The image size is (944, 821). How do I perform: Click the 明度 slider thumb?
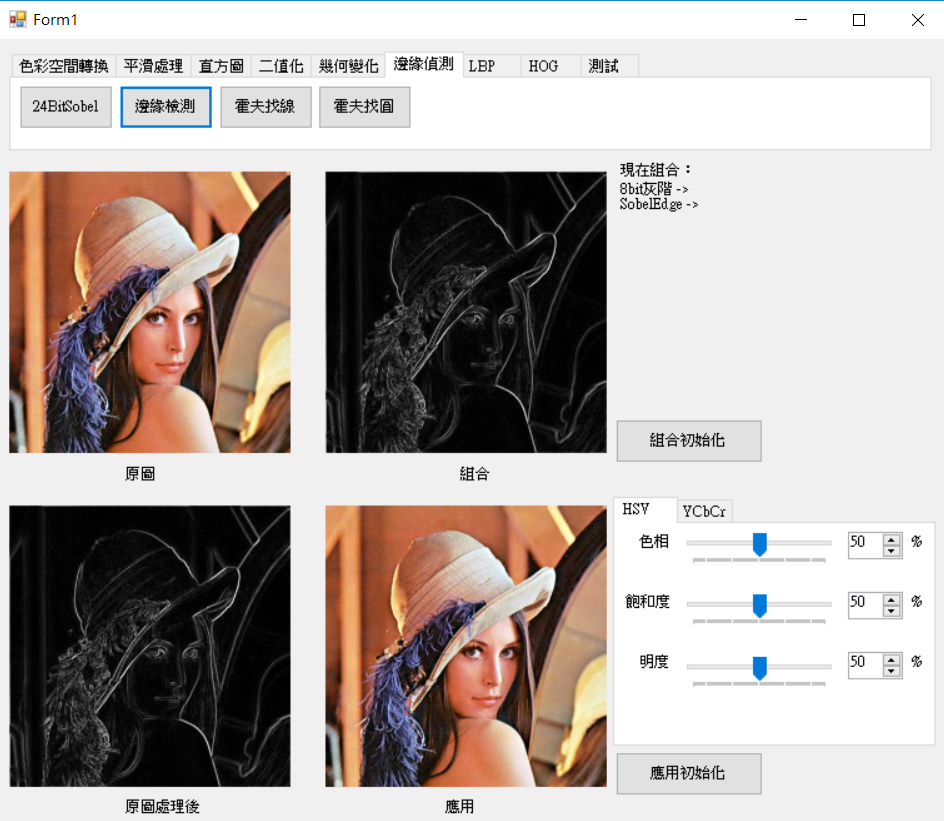click(x=760, y=668)
